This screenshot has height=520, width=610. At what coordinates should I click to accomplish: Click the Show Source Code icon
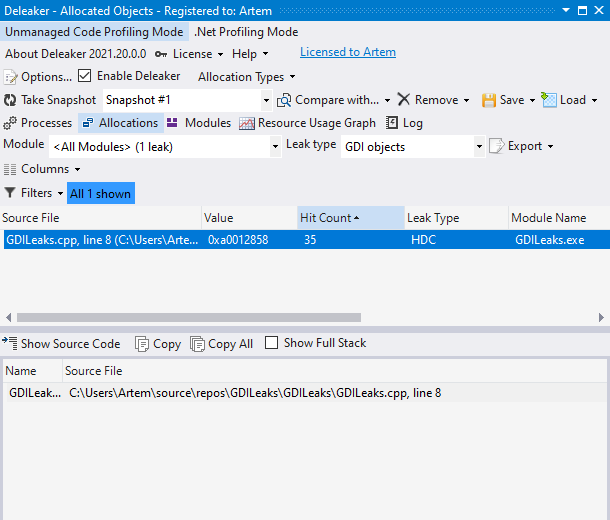click(x=10, y=343)
